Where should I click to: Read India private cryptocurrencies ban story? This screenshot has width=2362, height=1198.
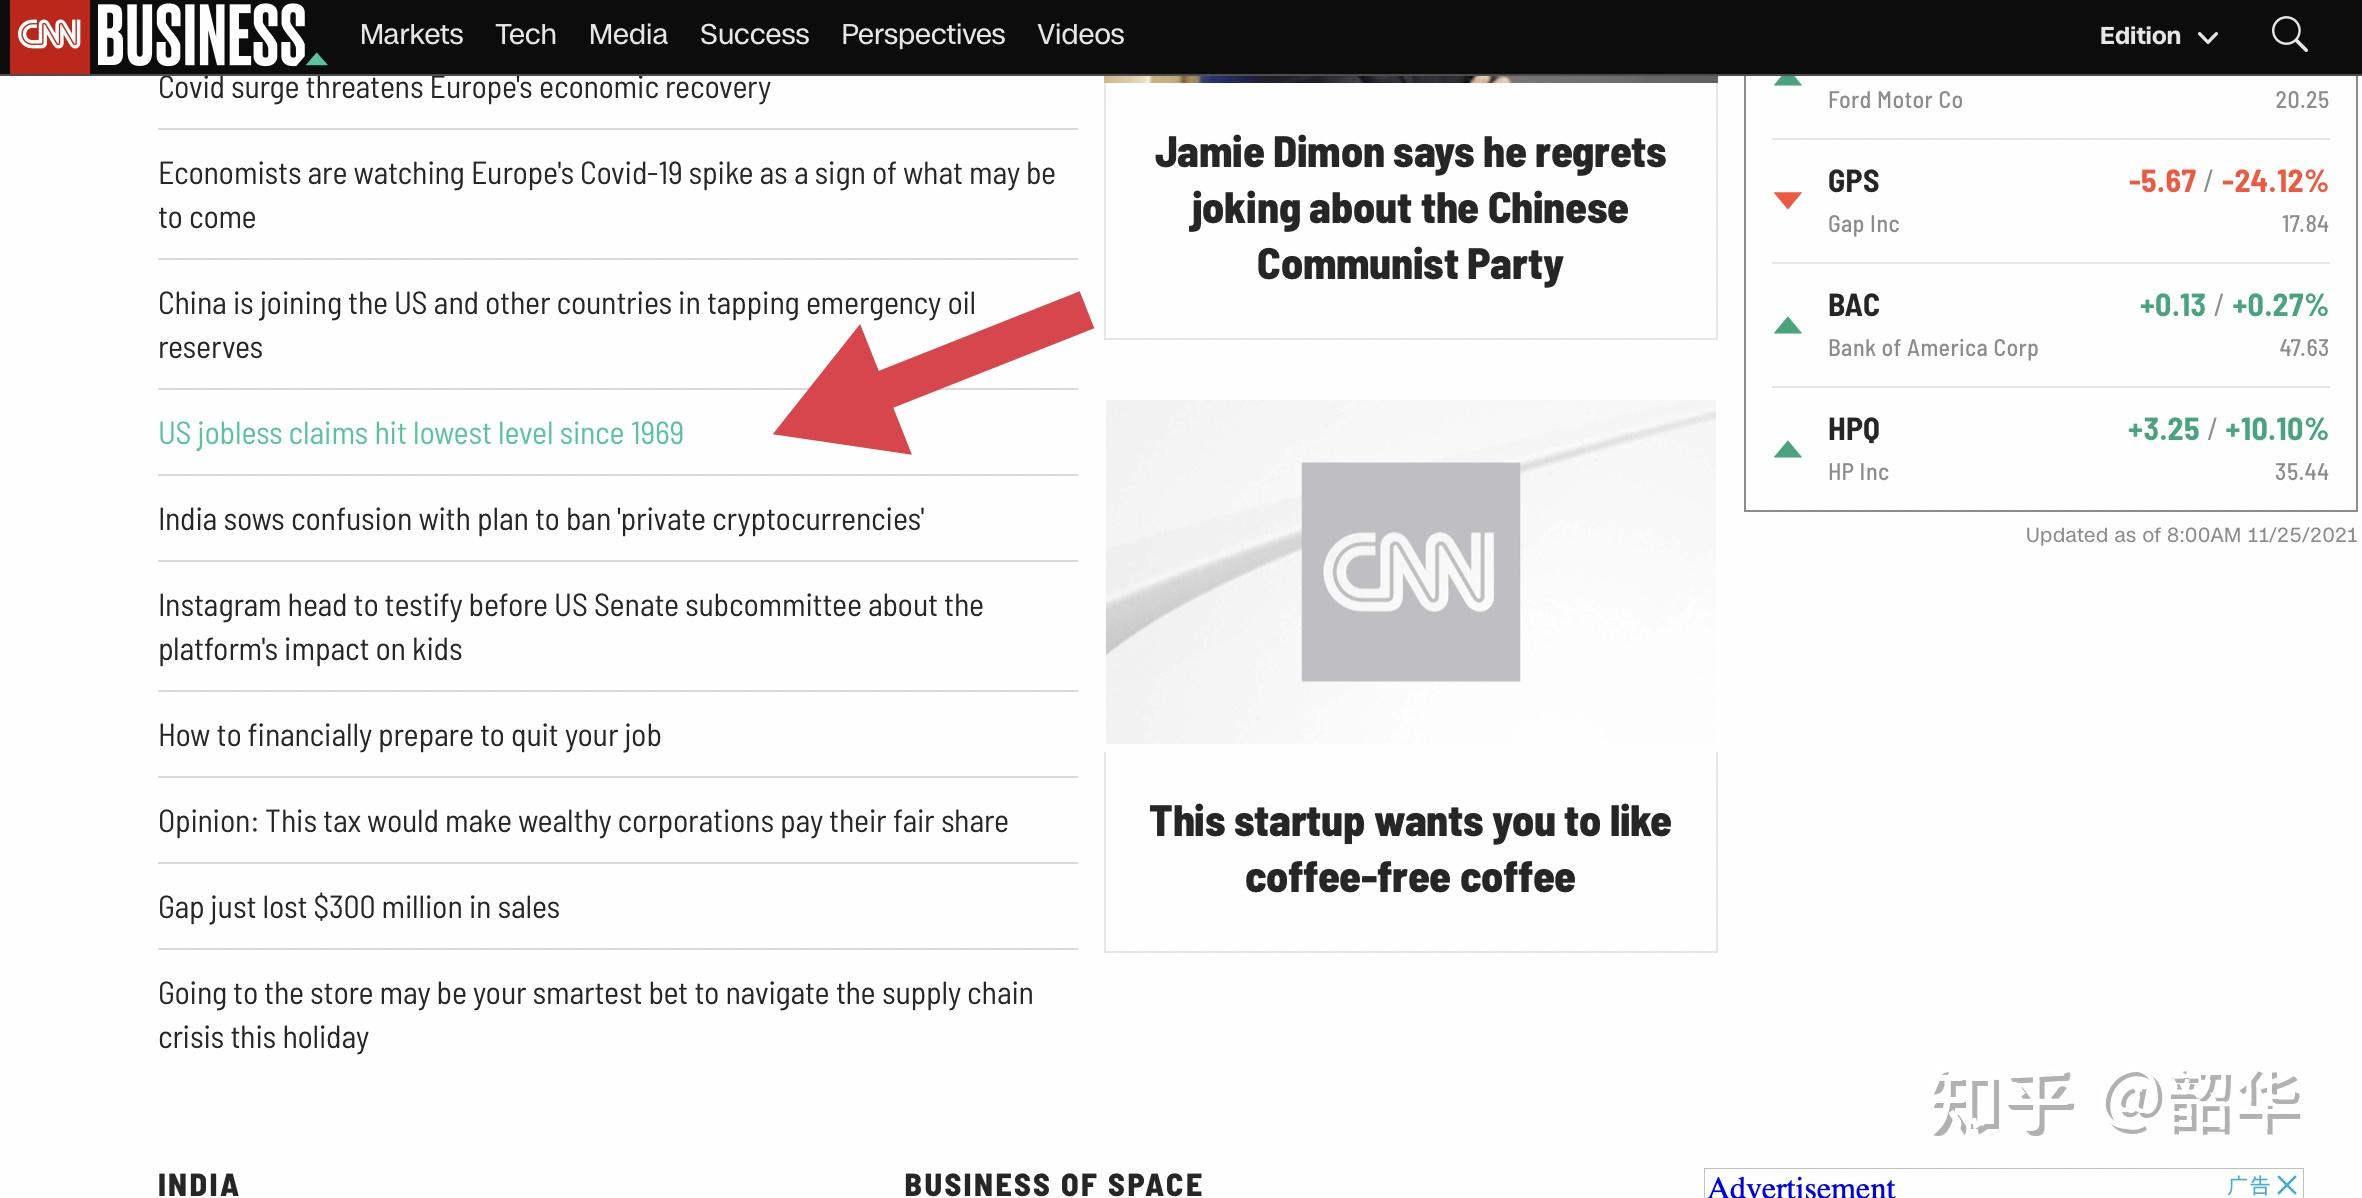tap(541, 519)
